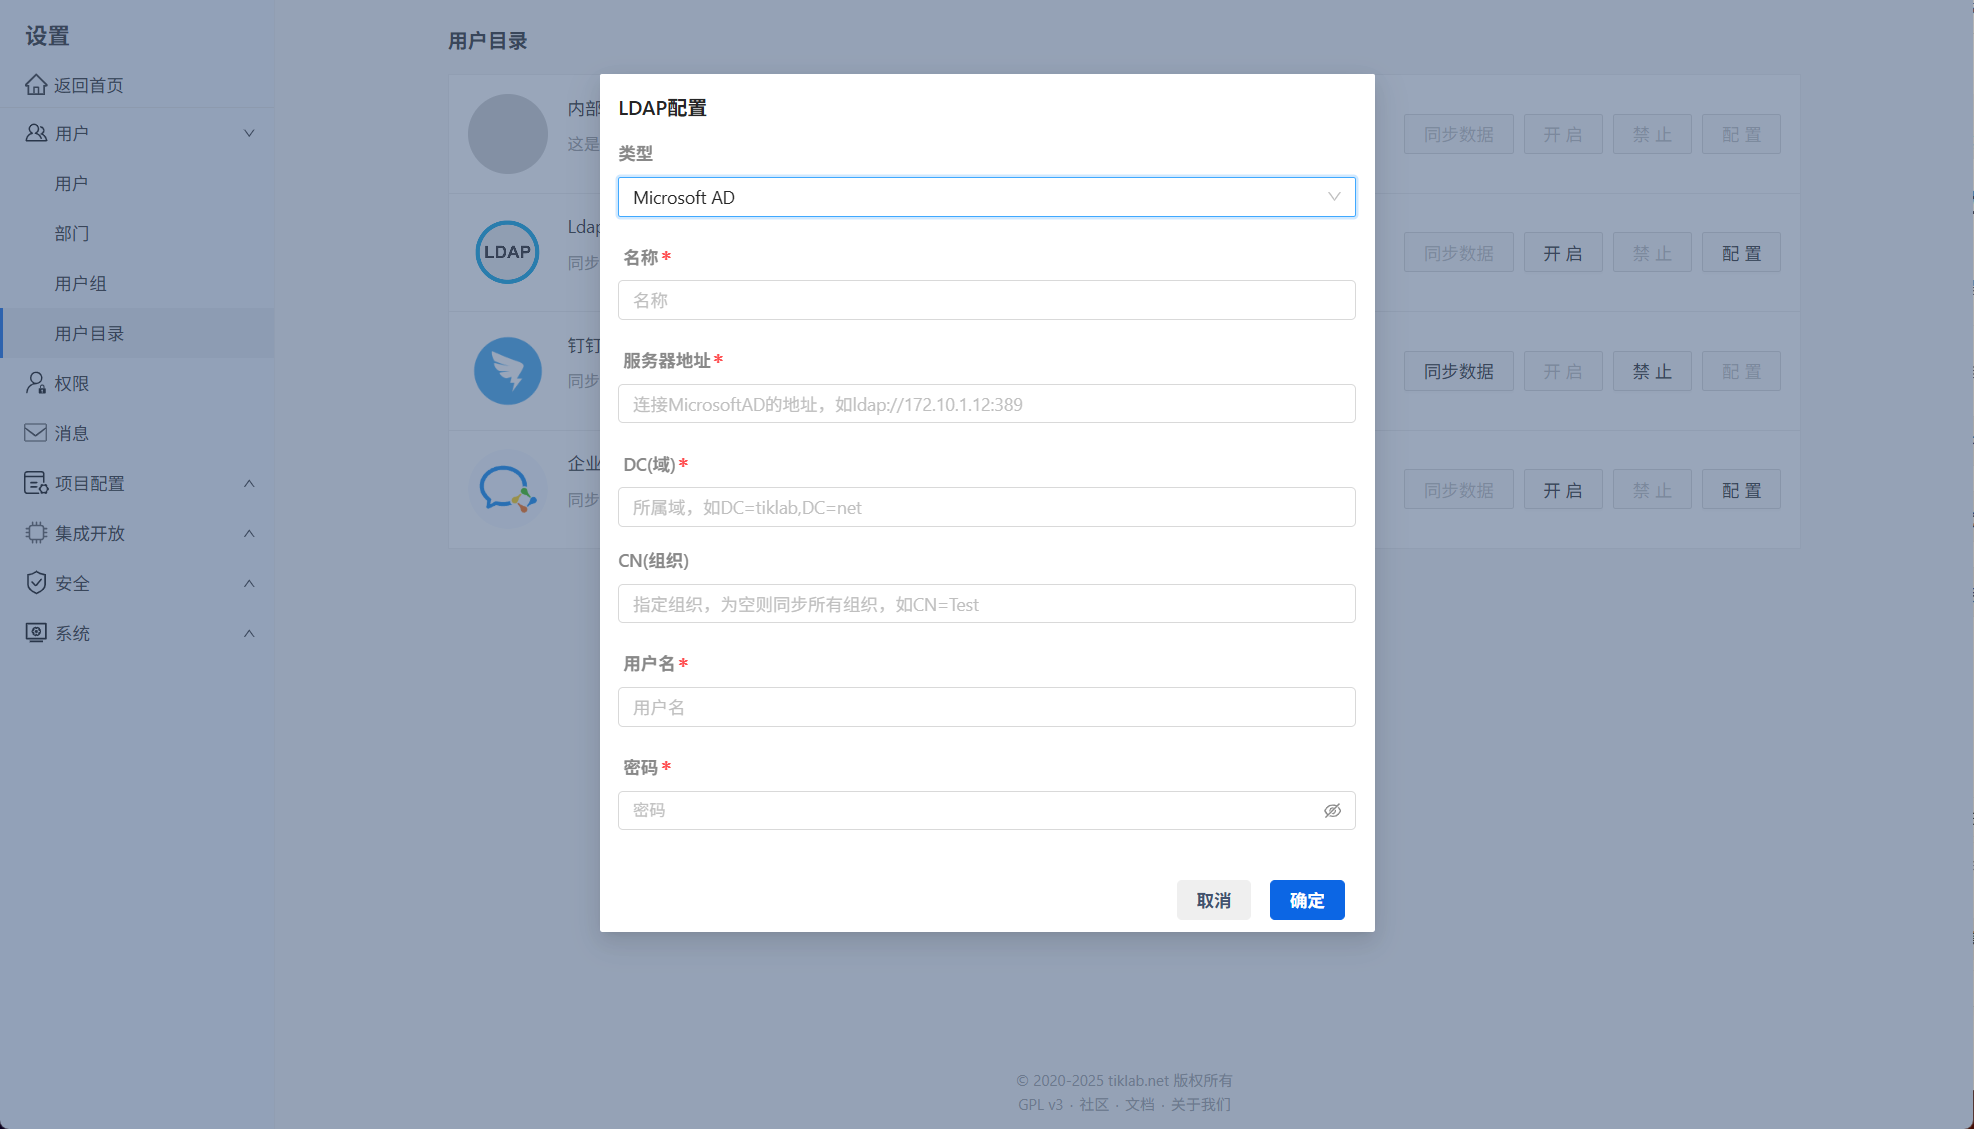Open the 系统 system settings icon

click(x=35, y=632)
